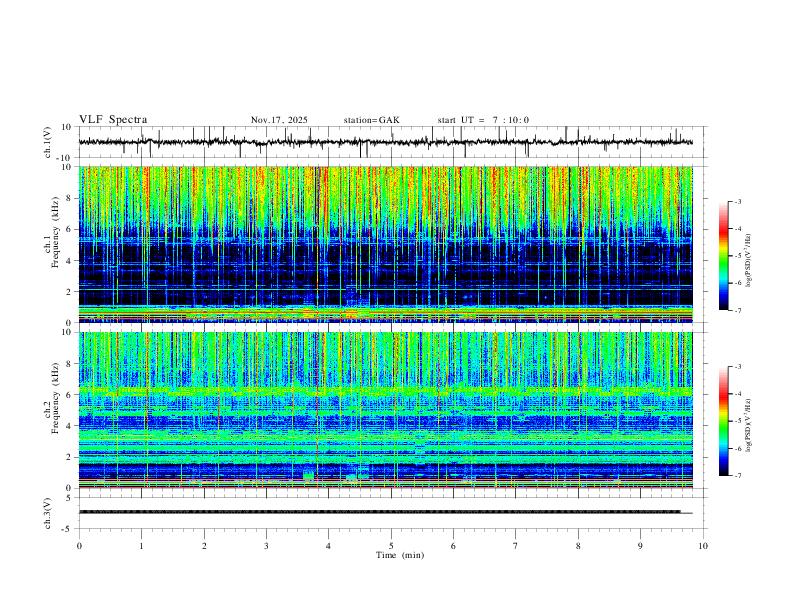Click time axis tick label '7'
Image resolution: width=792 pixels, height=612 pixels.
pyautogui.click(x=516, y=546)
